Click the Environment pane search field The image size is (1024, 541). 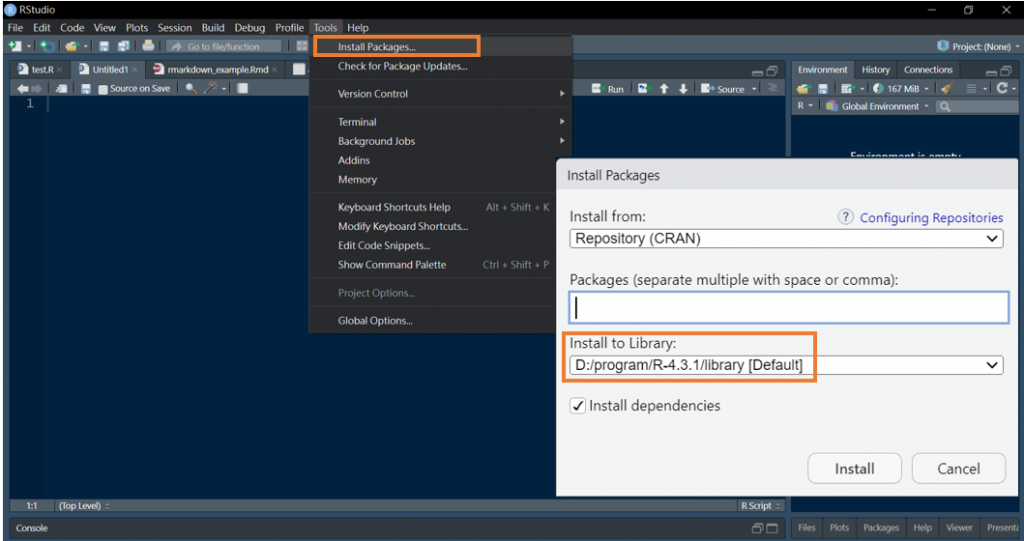tap(976, 106)
